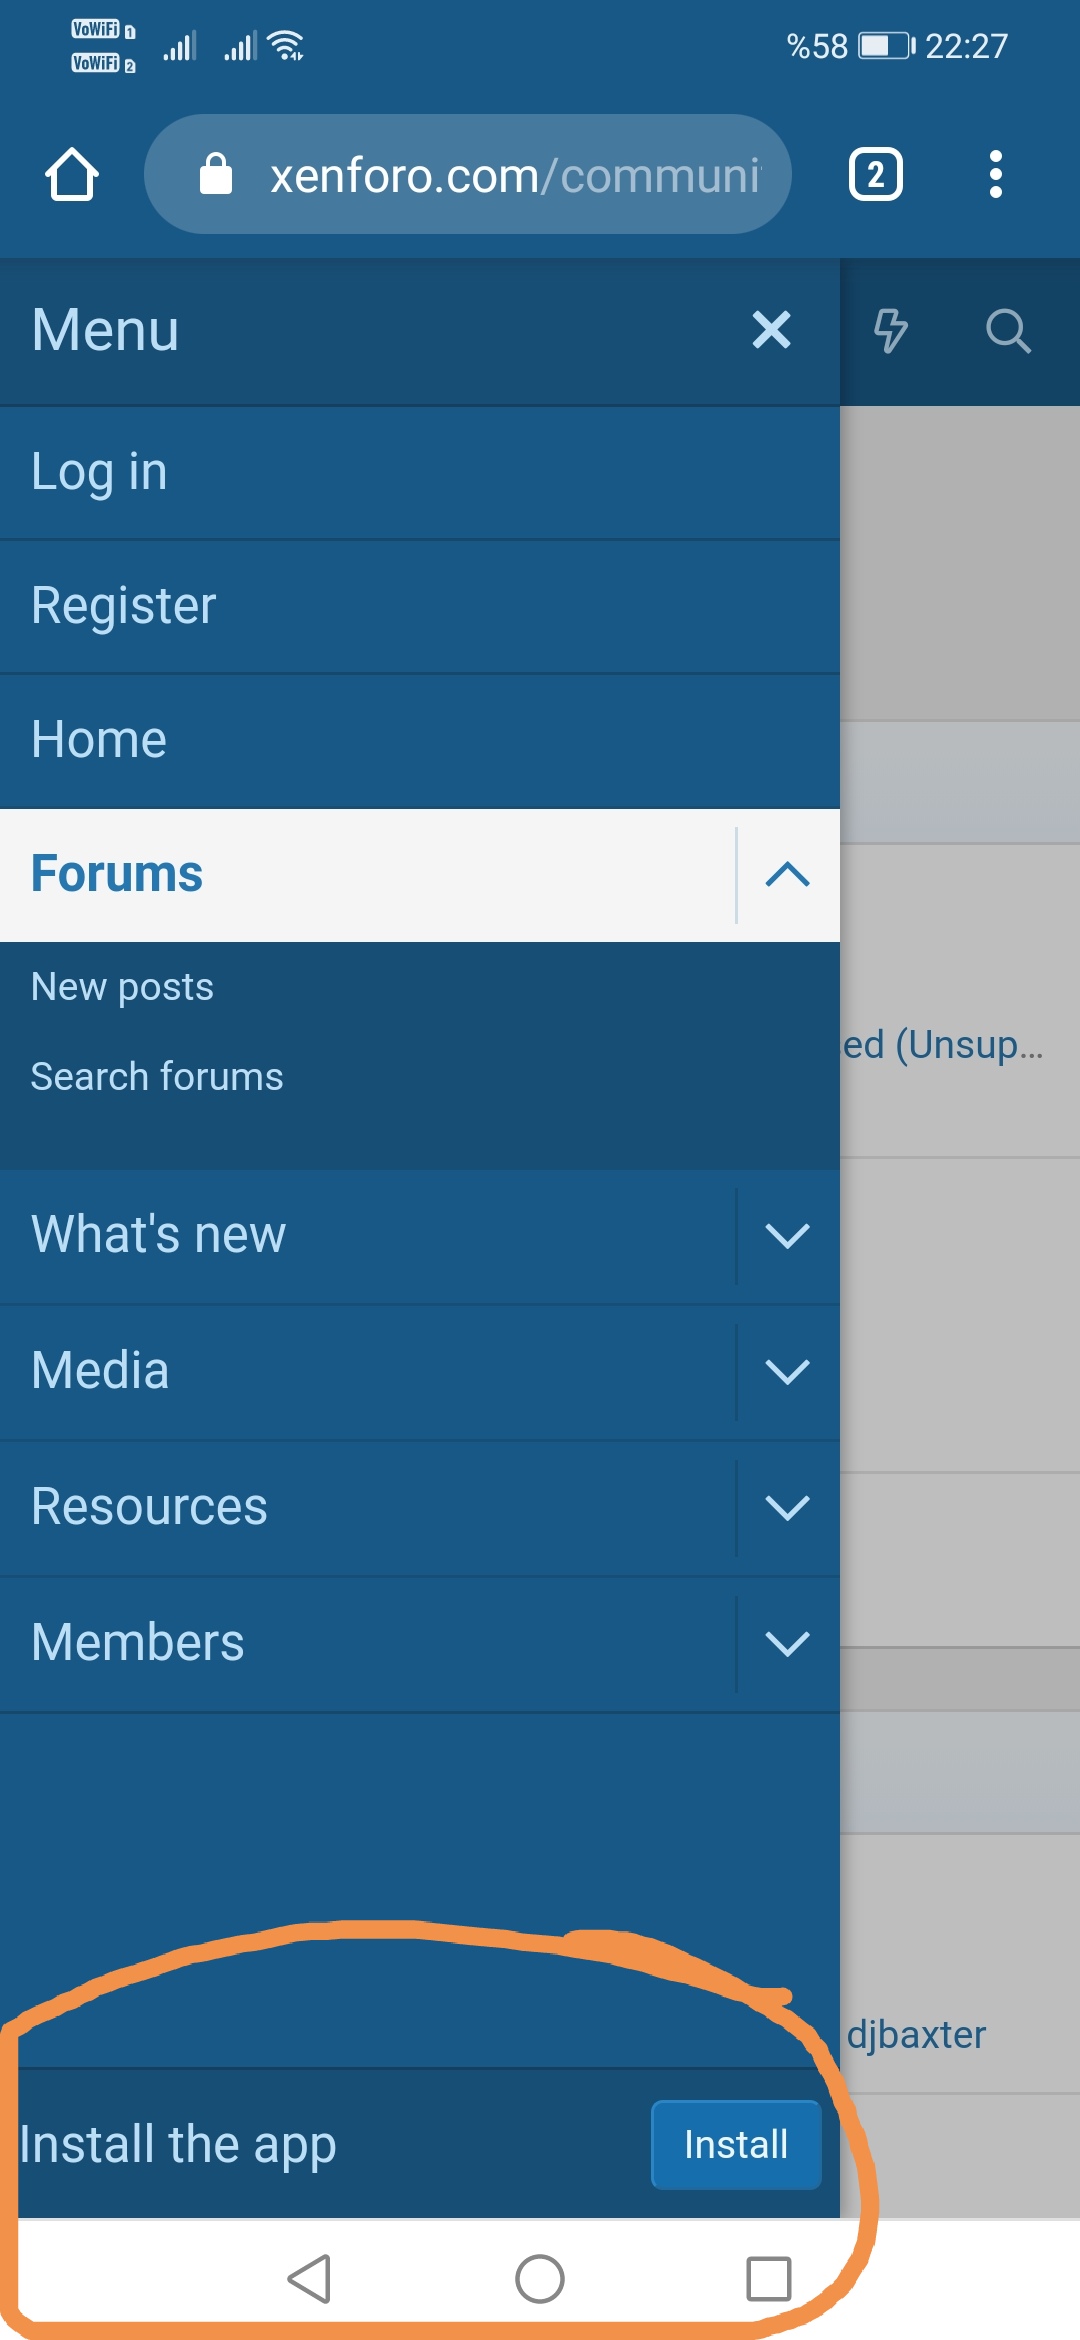Tap the browser home icon
Image resolution: width=1080 pixels, height=2340 pixels.
click(72, 175)
